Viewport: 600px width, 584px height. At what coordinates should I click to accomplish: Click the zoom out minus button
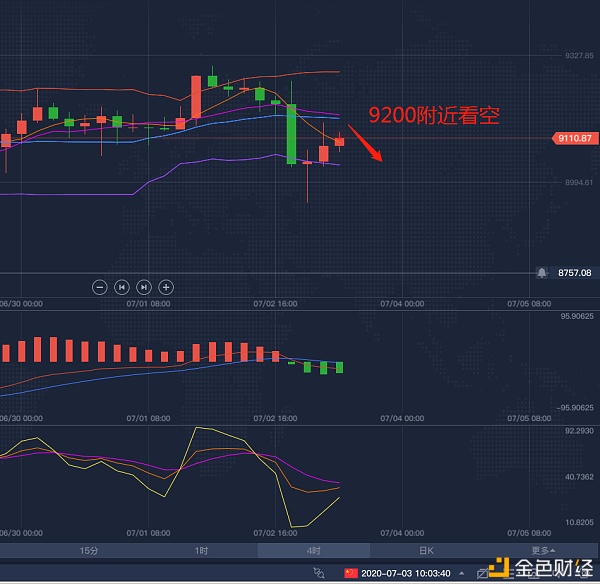(99, 286)
